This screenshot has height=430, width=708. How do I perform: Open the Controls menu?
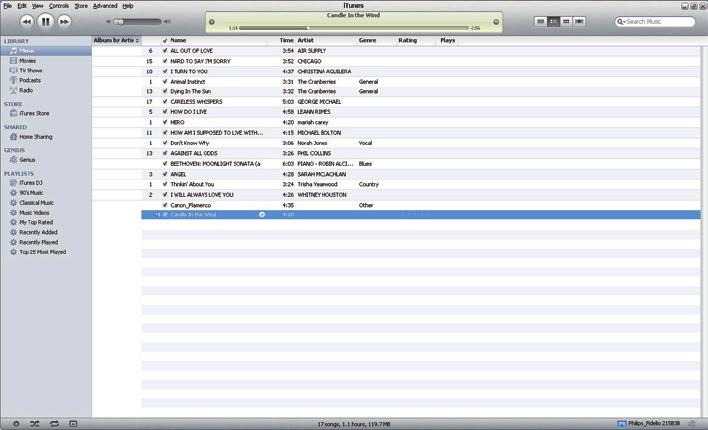click(59, 6)
